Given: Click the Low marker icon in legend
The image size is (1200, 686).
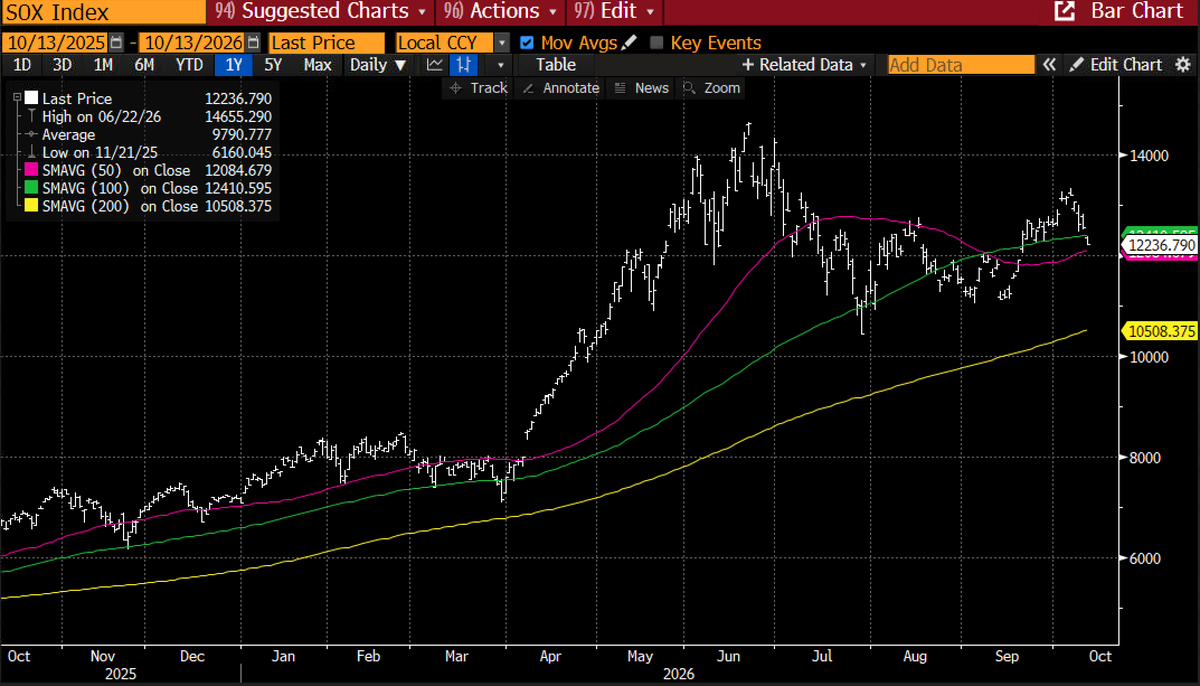Looking at the screenshot, I should coord(32,153).
